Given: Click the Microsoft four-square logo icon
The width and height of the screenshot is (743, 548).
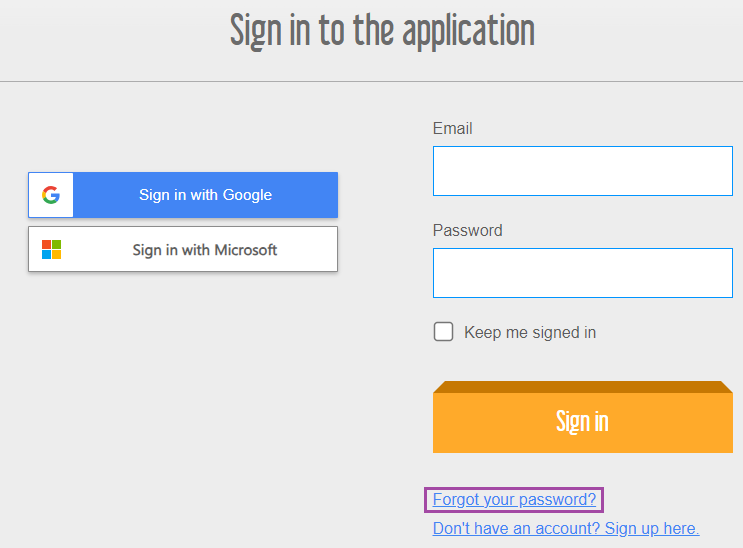Looking at the screenshot, I should pyautogui.click(x=51, y=249).
